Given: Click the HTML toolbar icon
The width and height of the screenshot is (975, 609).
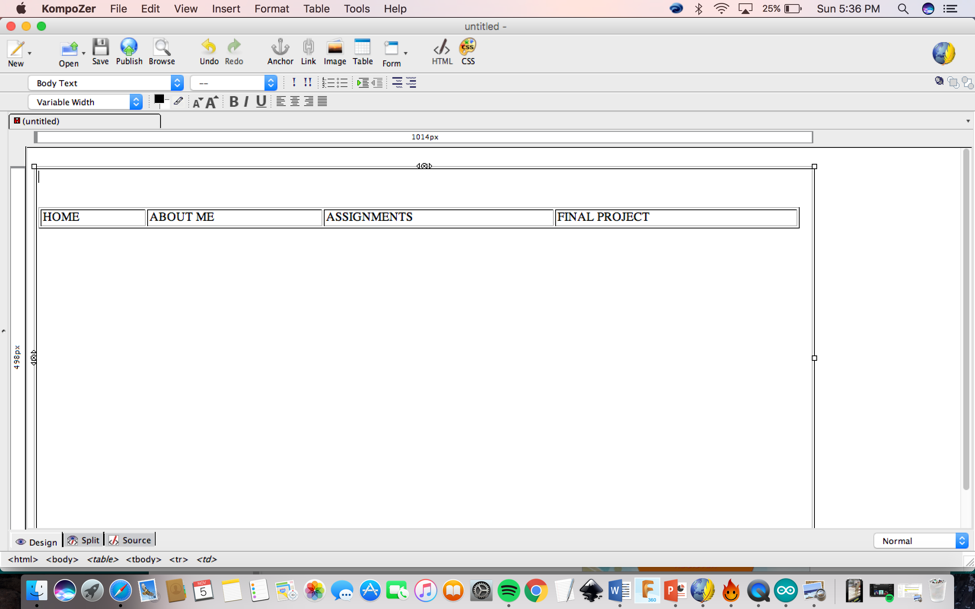Looking at the screenshot, I should point(442,47).
